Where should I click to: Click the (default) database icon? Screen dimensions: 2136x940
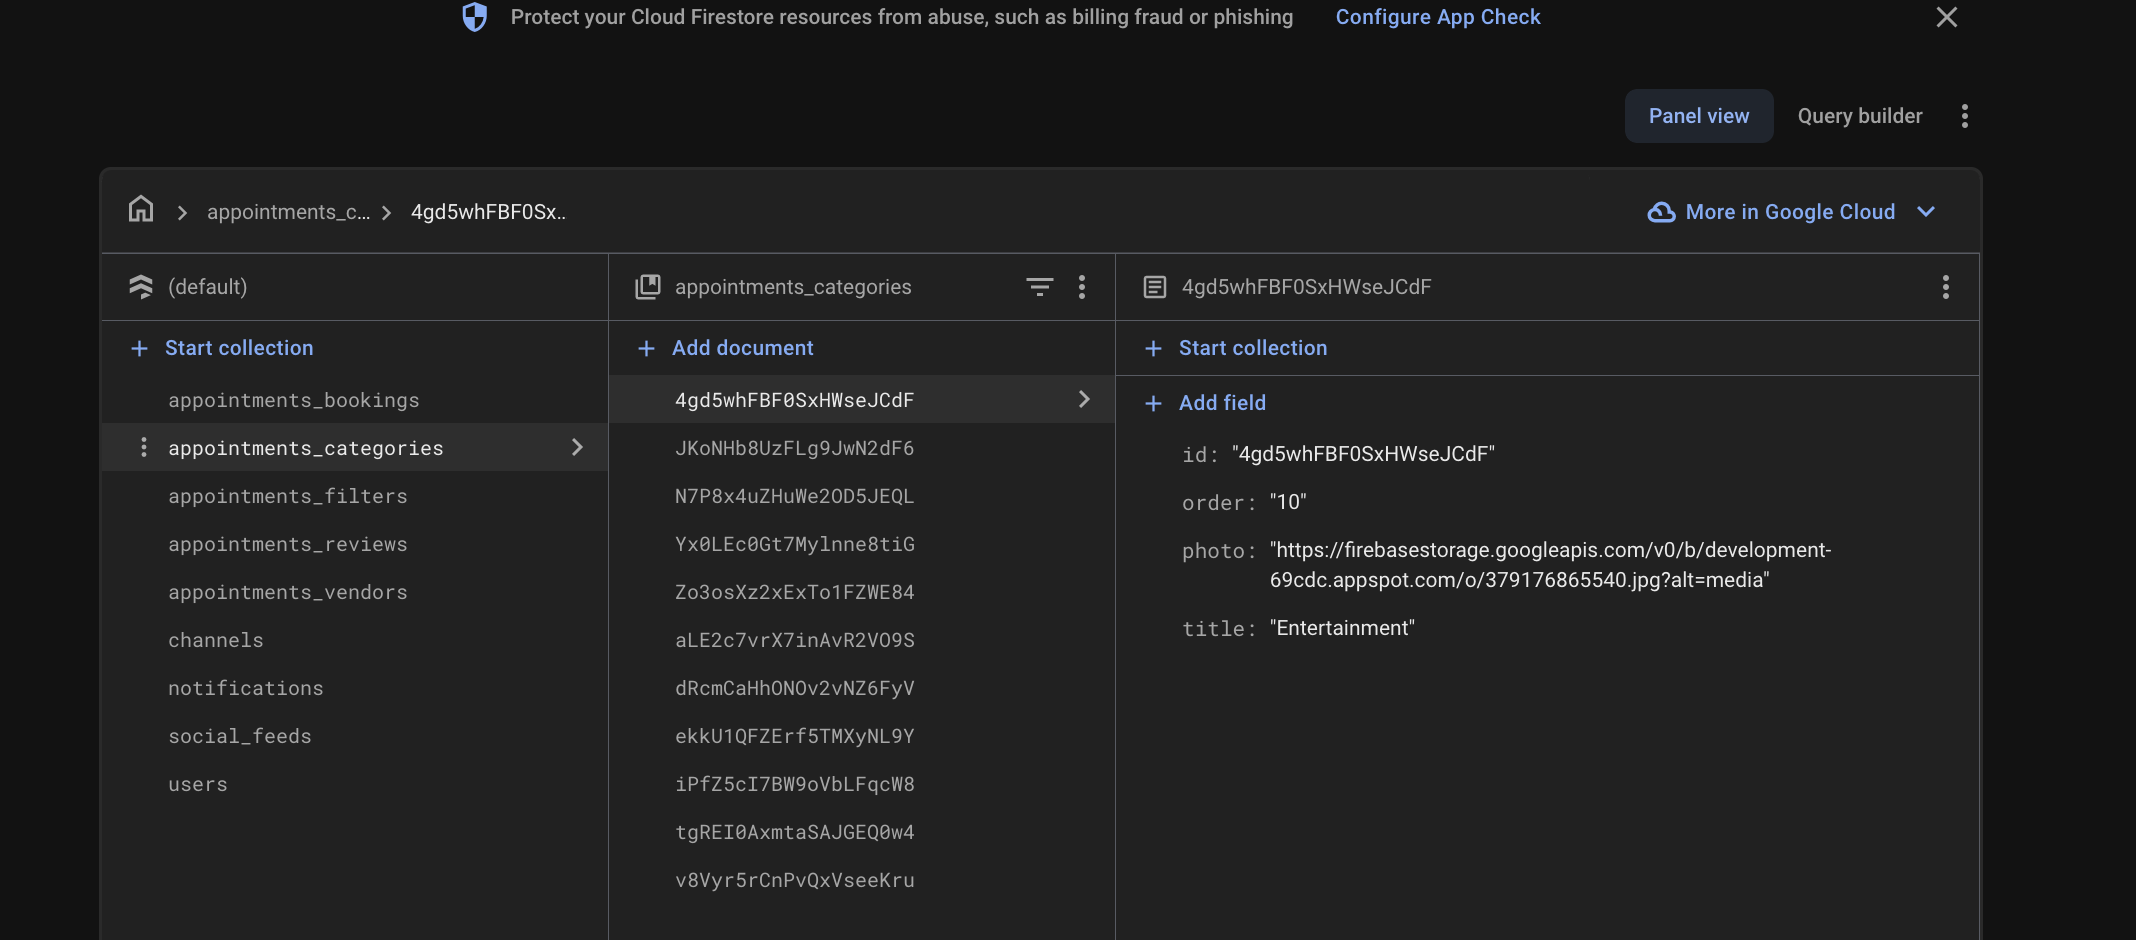point(141,287)
